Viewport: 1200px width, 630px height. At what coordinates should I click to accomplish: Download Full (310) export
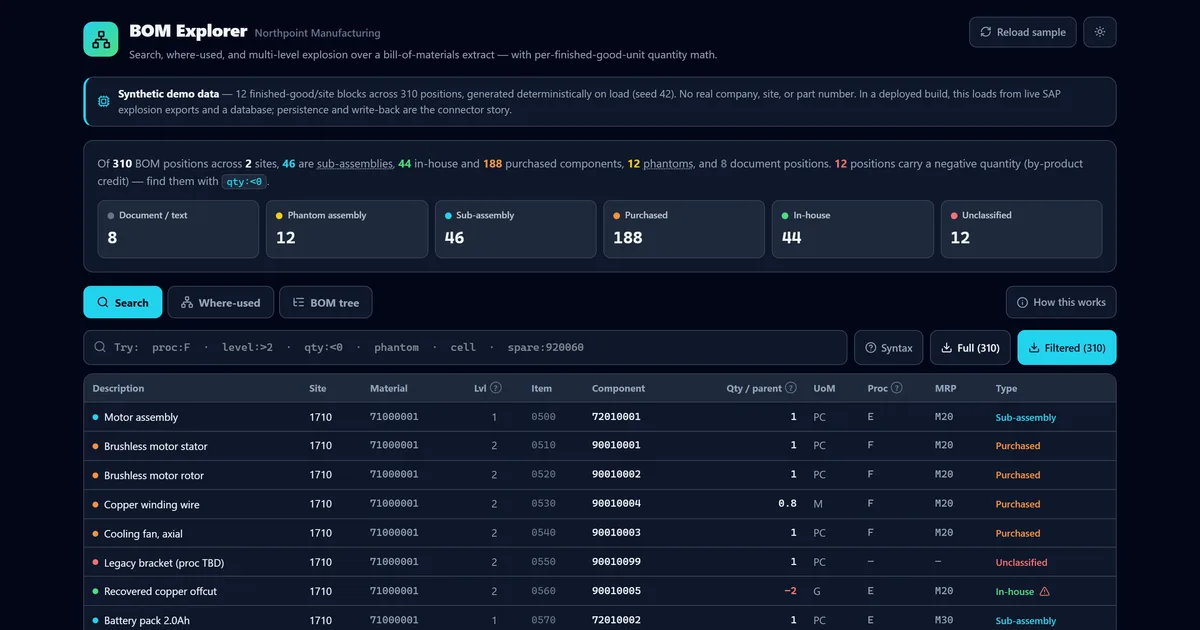[970, 348]
